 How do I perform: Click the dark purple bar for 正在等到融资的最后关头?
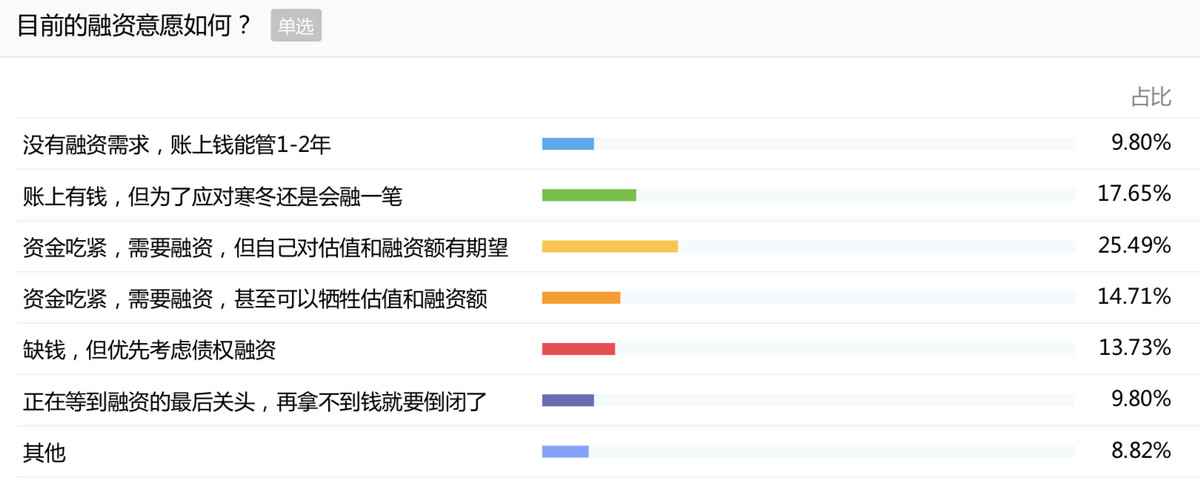tap(568, 400)
